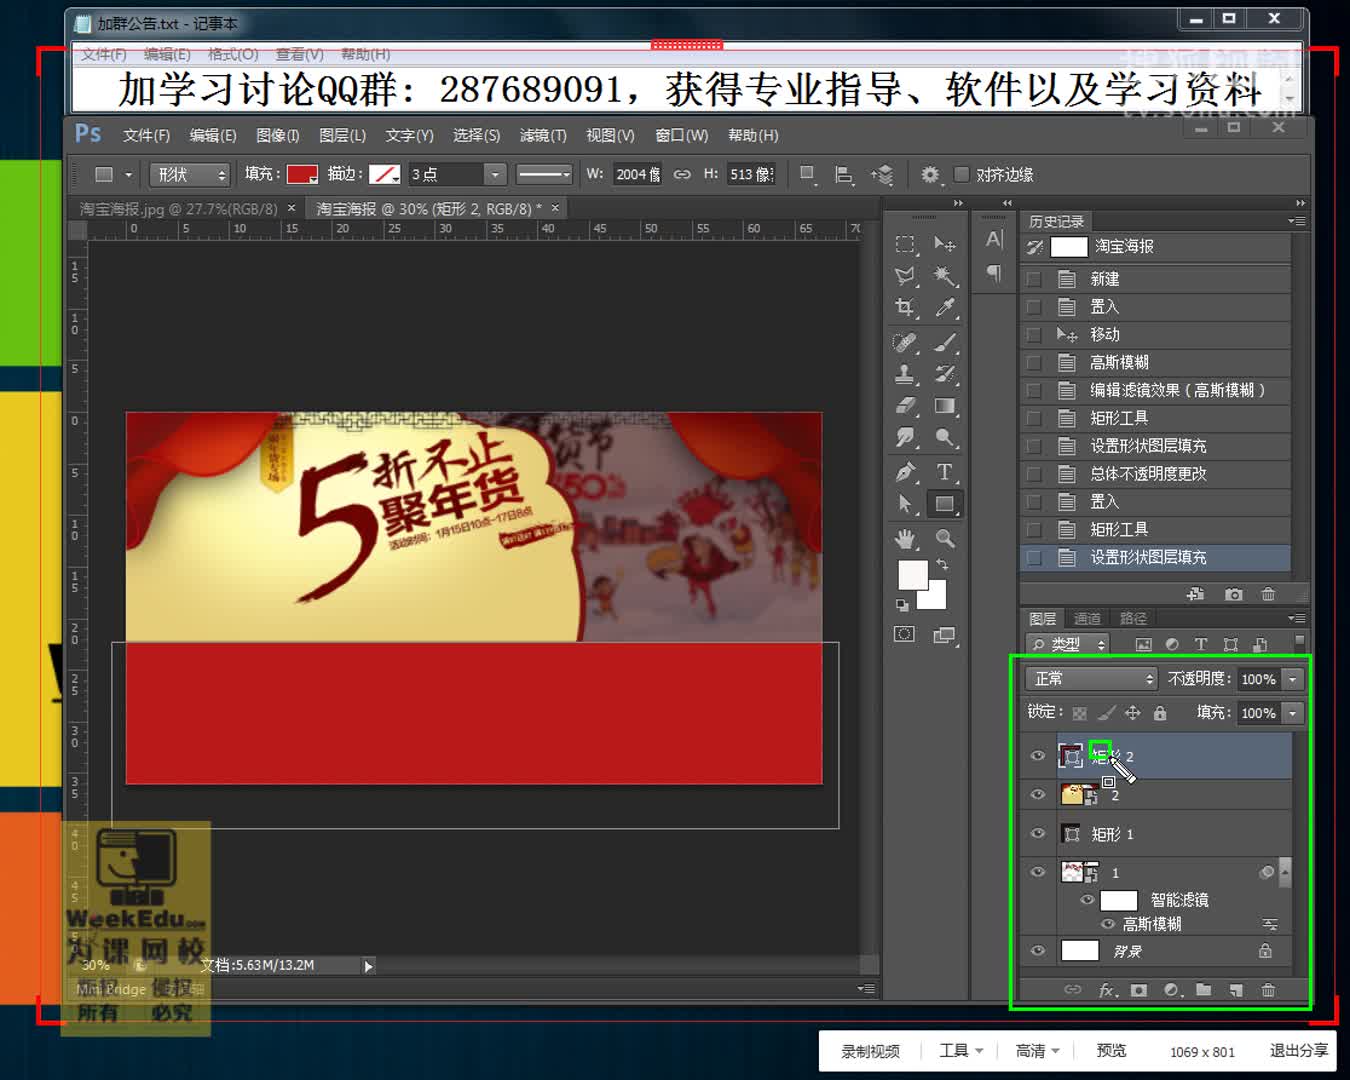Select the Pen tool

pos(905,472)
